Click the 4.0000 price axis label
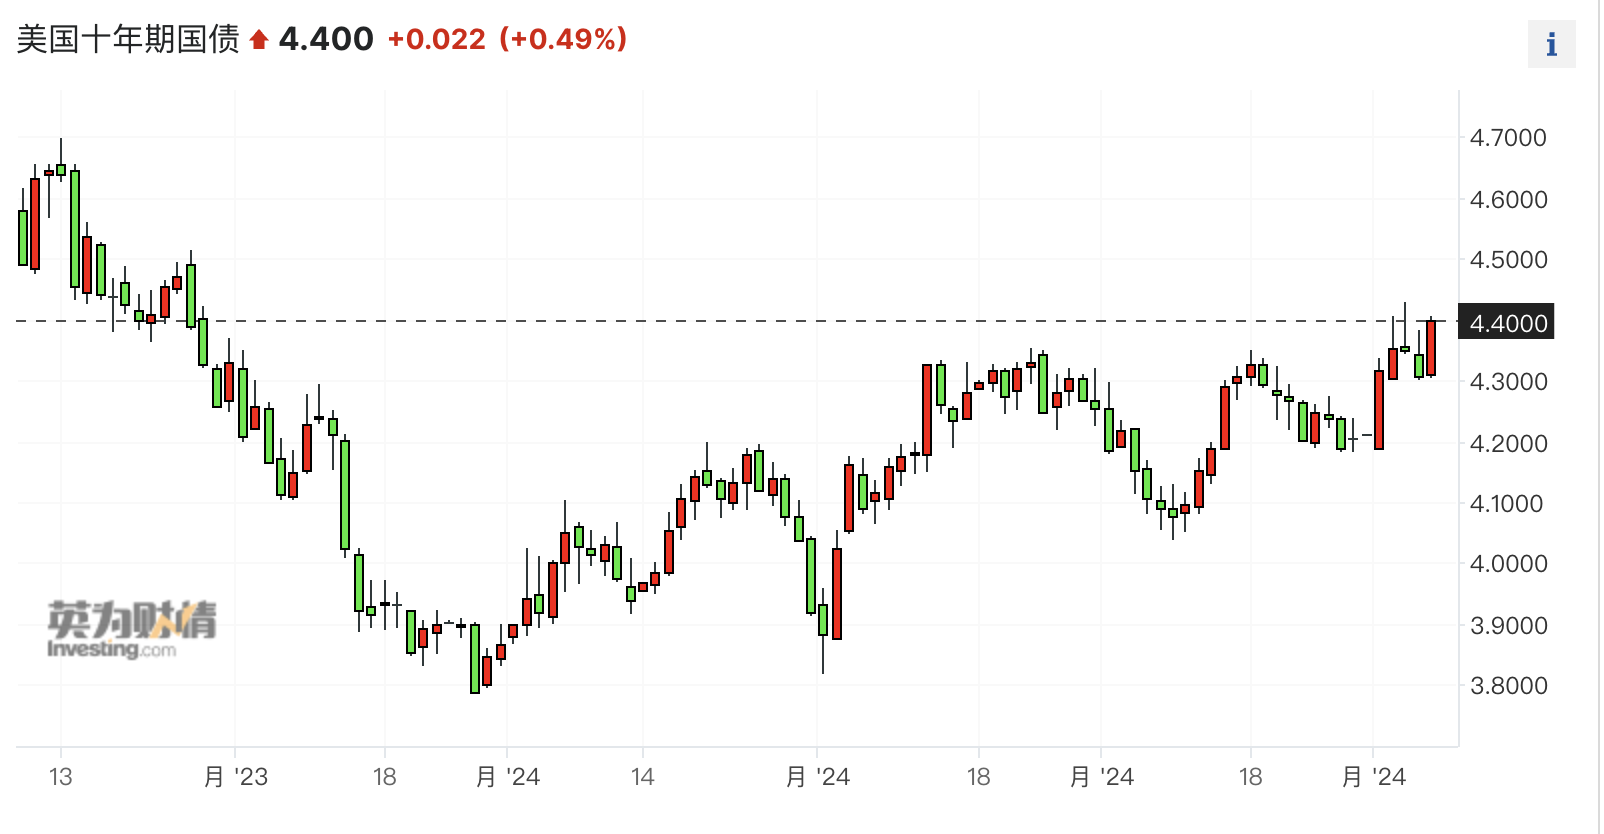The height and width of the screenshot is (834, 1604). [1507, 564]
